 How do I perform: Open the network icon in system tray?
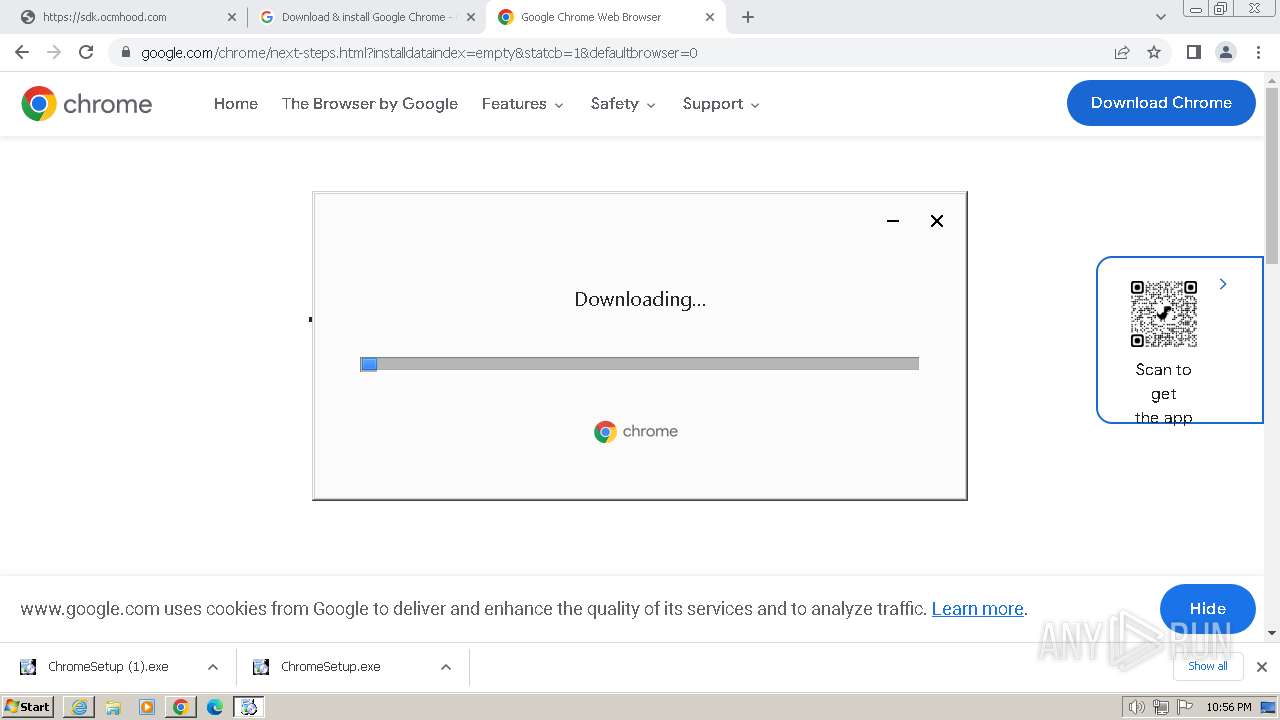(x=1161, y=707)
